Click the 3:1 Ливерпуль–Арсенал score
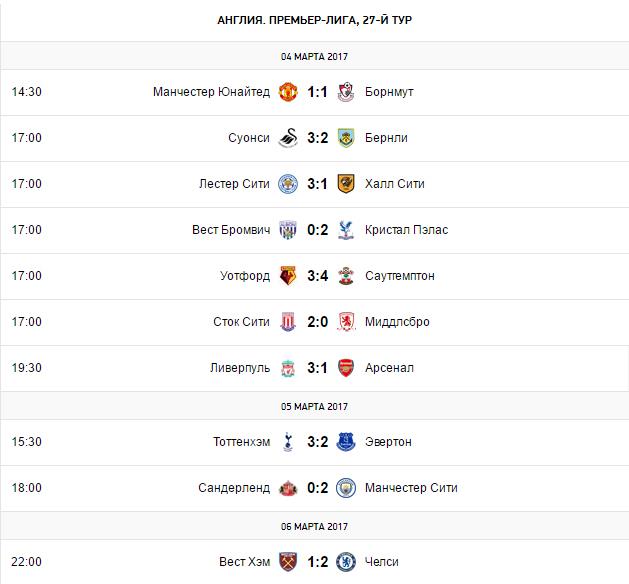The image size is (629, 584). 317,368
